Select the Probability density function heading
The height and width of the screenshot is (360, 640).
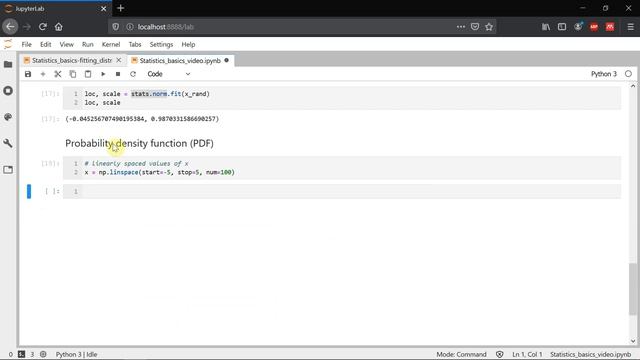[139, 143]
